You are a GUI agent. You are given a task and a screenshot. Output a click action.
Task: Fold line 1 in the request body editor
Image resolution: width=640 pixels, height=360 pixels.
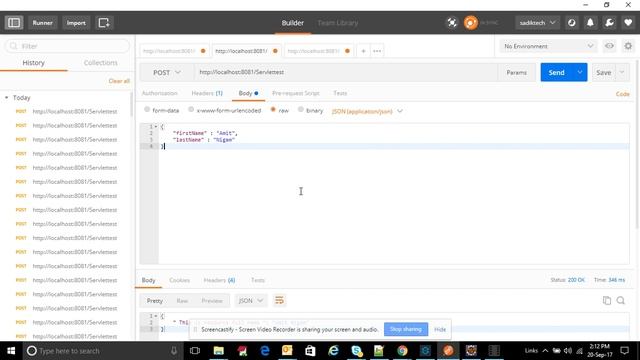pyautogui.click(x=156, y=127)
